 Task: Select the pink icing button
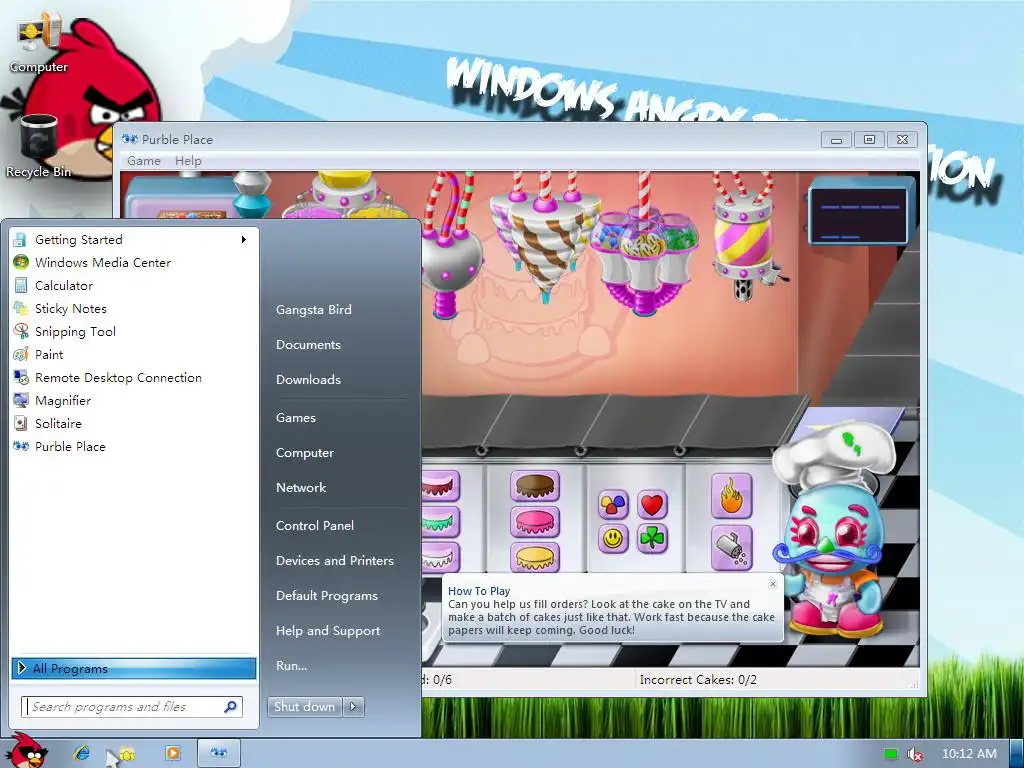point(535,522)
